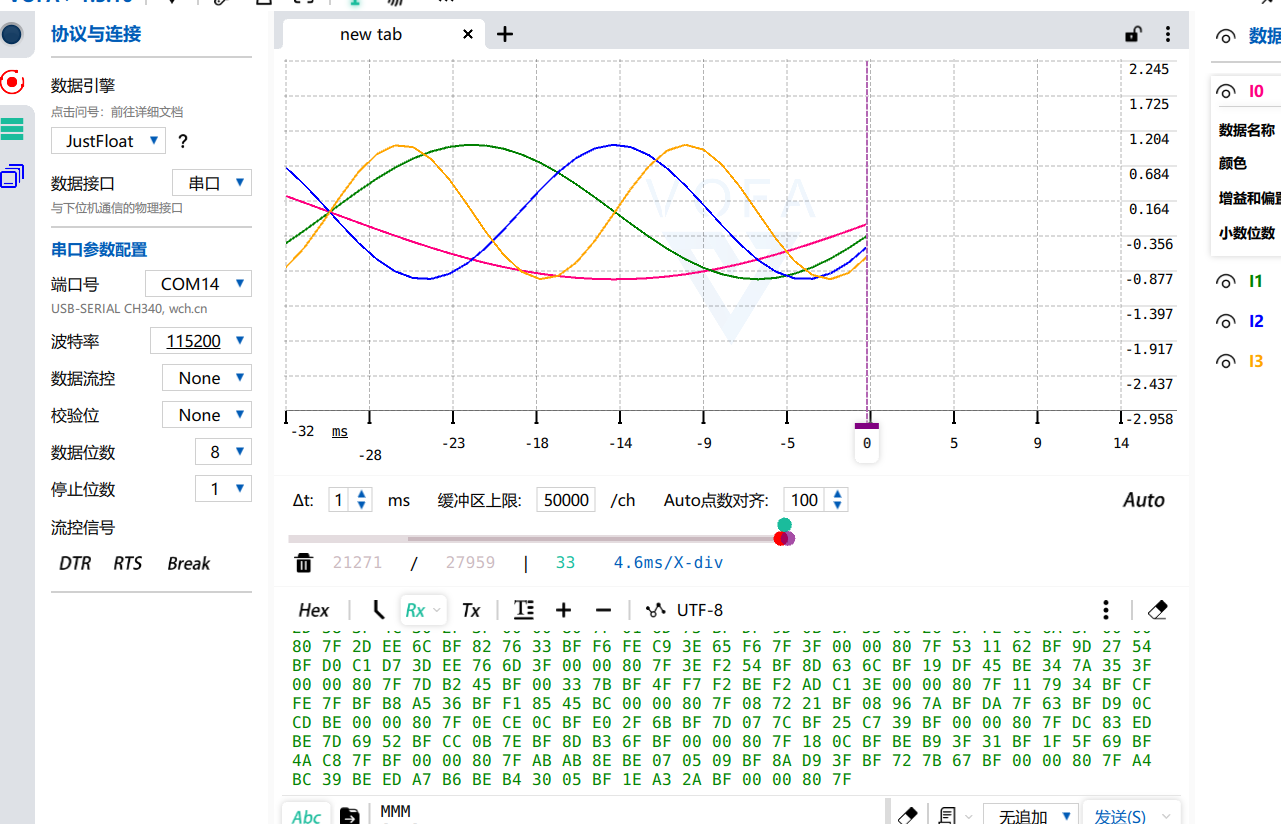Viewport: 1281px width, 824px height.
Task: Select the I0 channel label
Action: [1256, 92]
